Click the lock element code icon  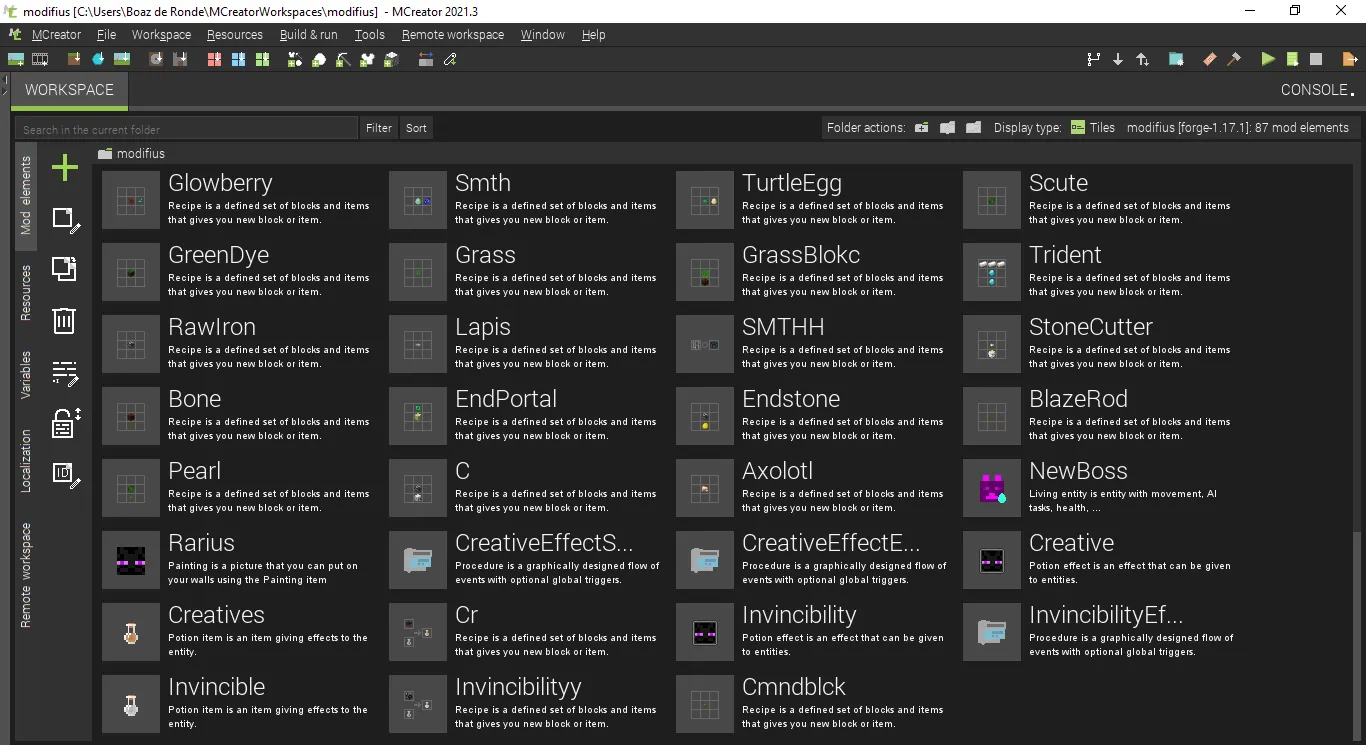pos(65,423)
